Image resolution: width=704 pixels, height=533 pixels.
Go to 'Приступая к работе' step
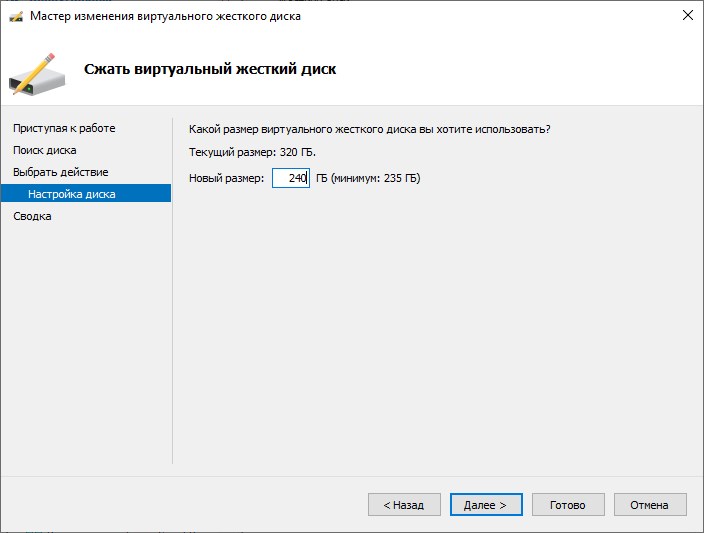64,128
